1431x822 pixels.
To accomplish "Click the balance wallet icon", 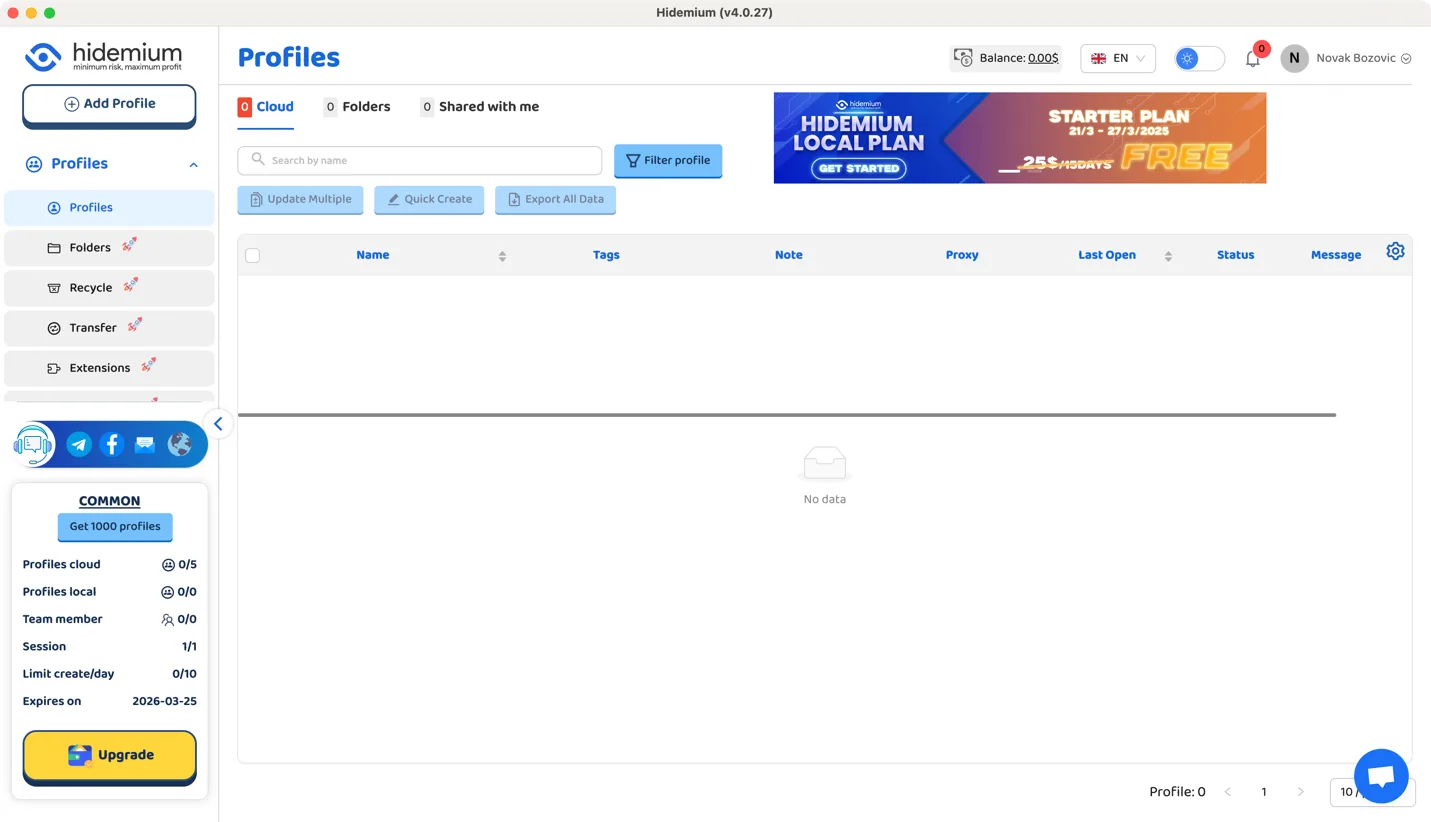I will (x=963, y=58).
